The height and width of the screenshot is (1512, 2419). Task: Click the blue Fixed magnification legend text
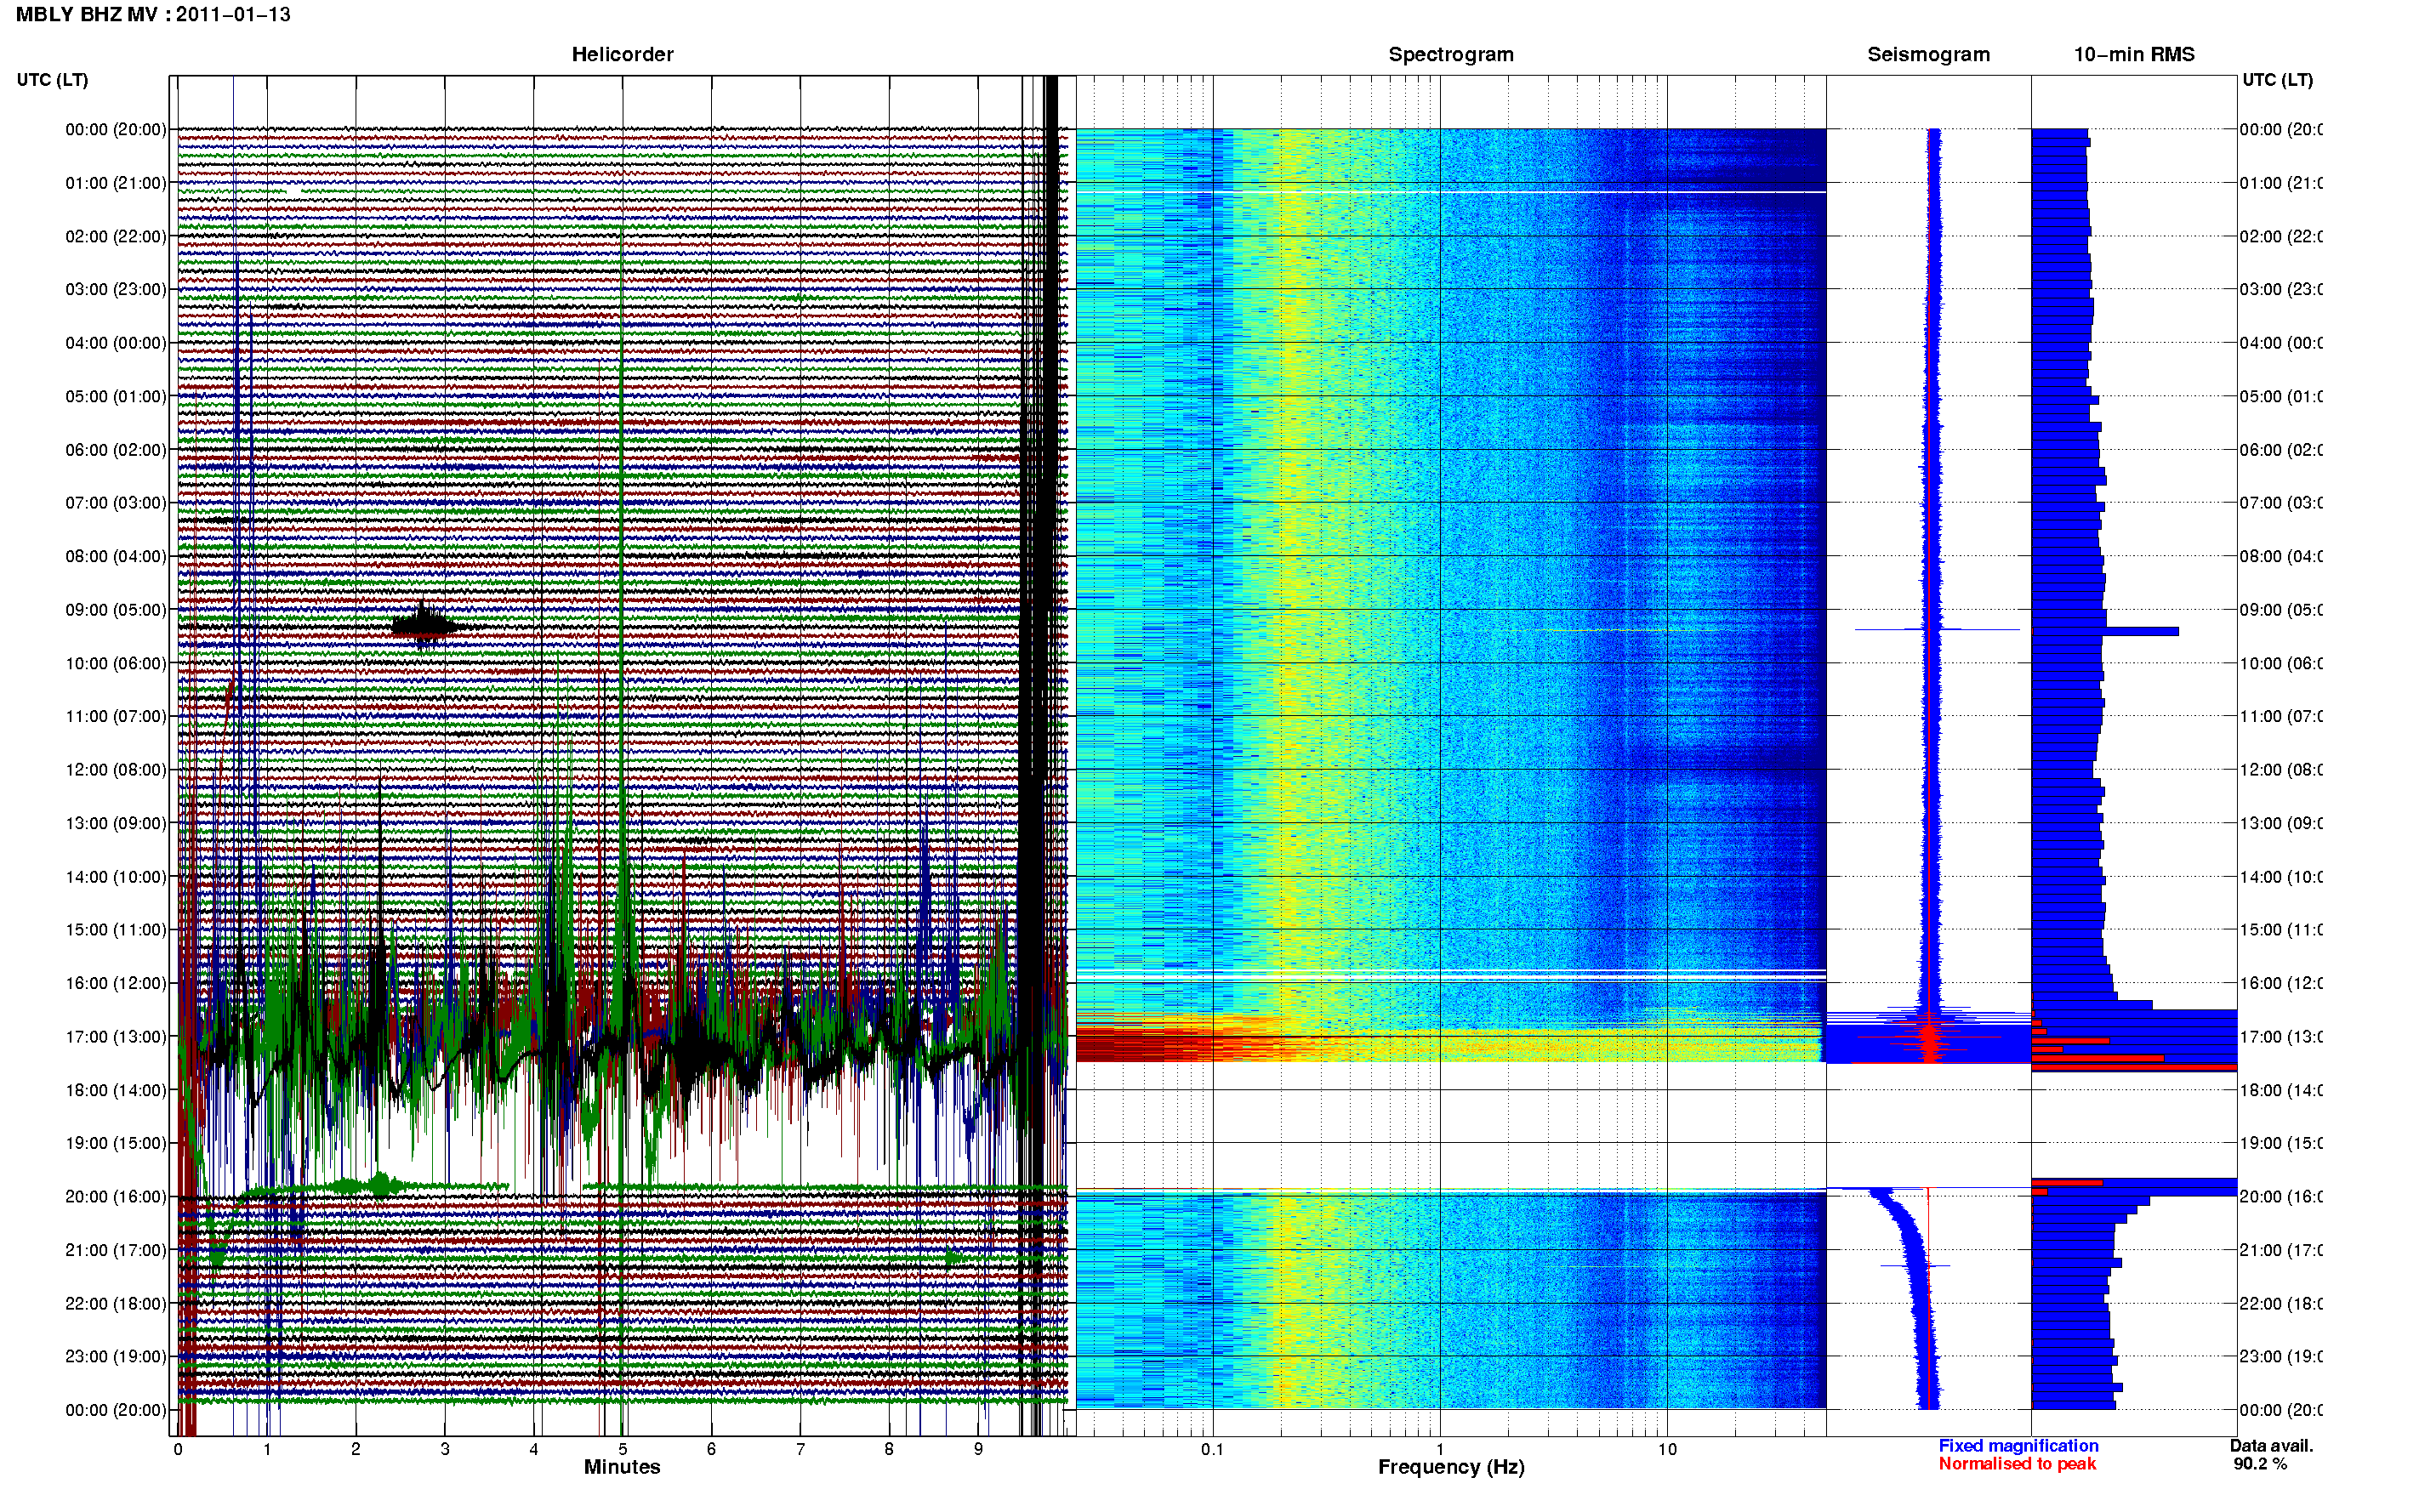[2018, 1446]
